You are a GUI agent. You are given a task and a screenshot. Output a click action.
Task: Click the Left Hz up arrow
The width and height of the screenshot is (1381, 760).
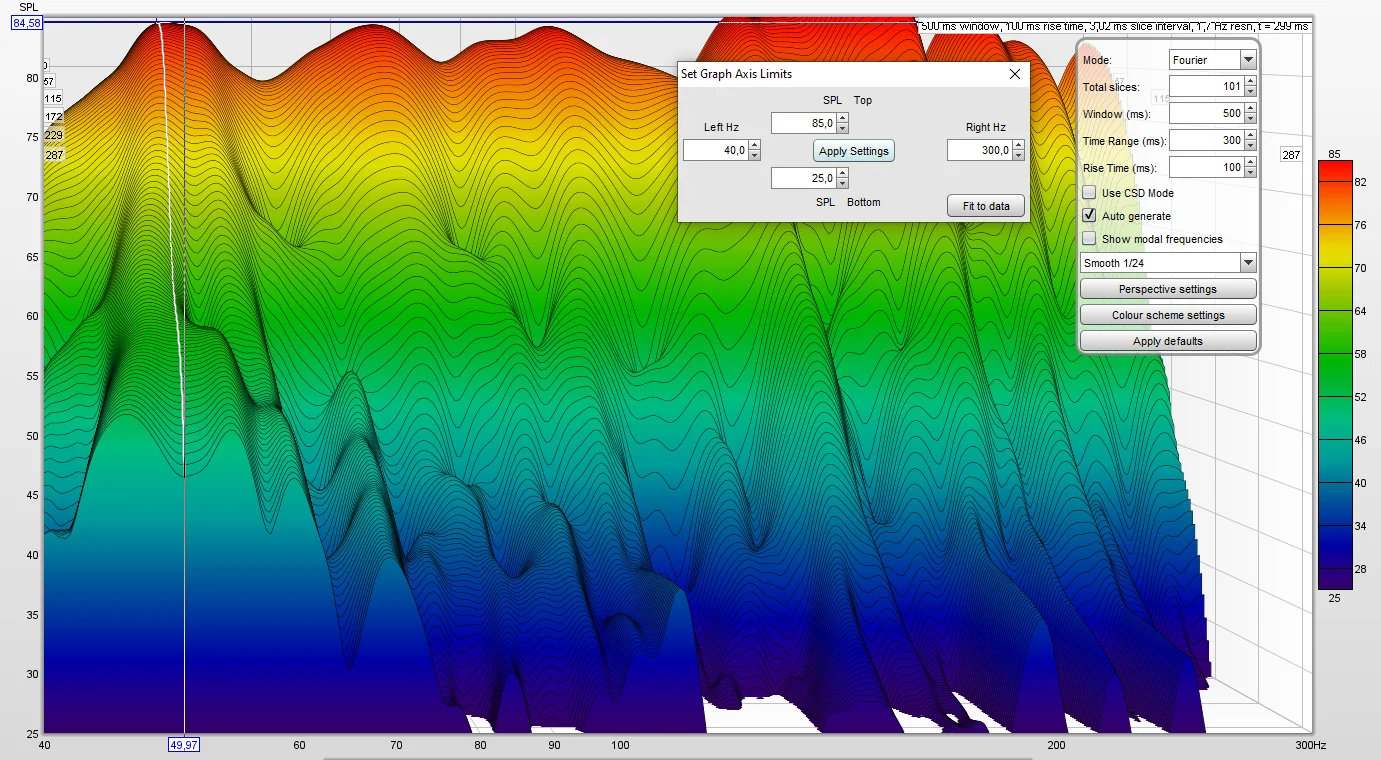(x=754, y=145)
